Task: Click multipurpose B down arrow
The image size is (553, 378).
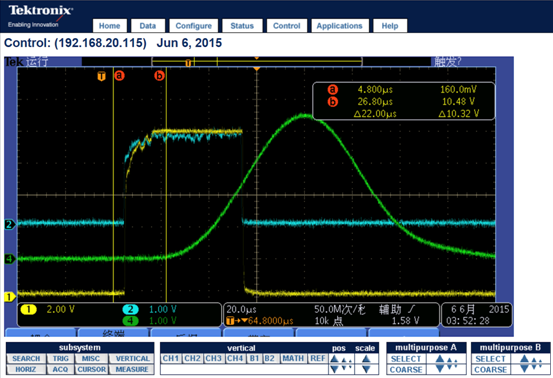Action: pyautogui.click(x=524, y=369)
